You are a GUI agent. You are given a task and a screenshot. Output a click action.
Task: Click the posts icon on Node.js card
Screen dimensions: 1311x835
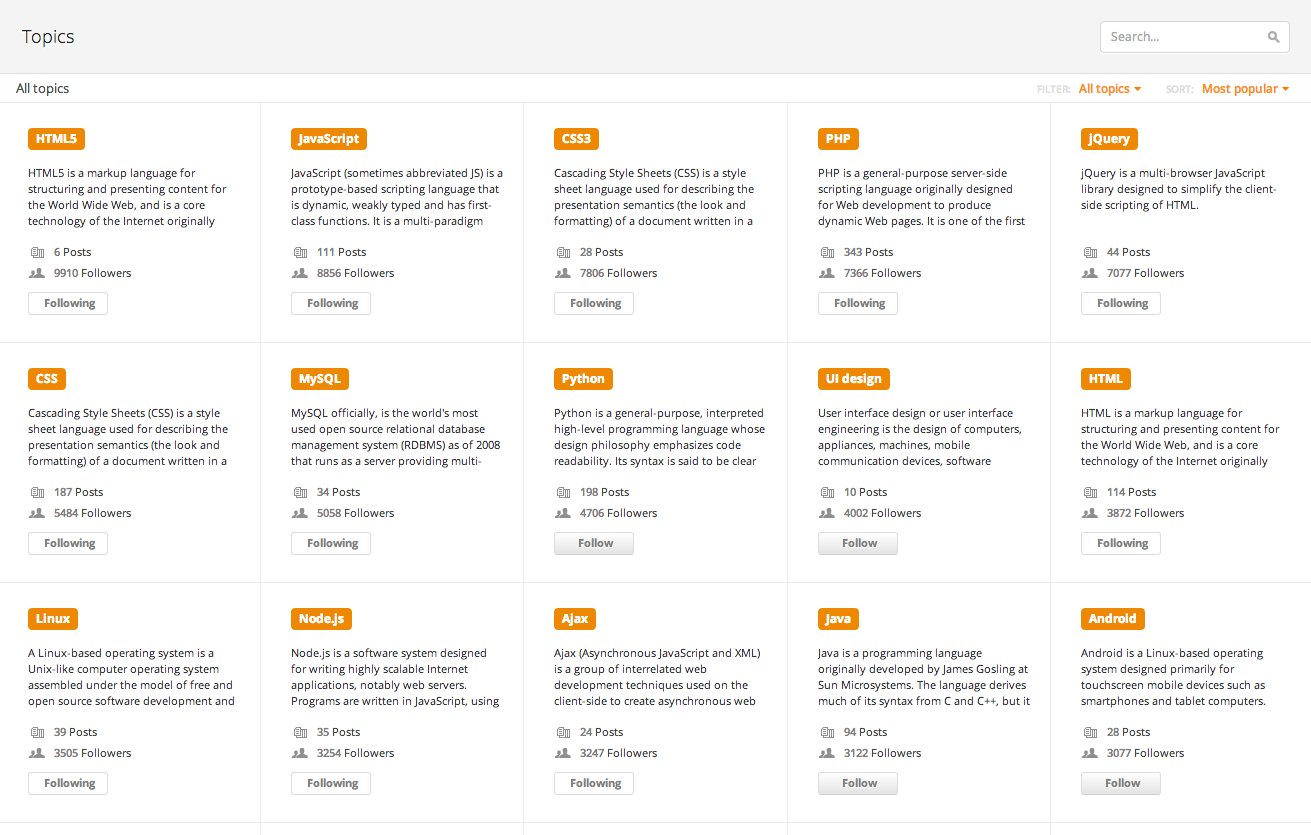(300, 732)
